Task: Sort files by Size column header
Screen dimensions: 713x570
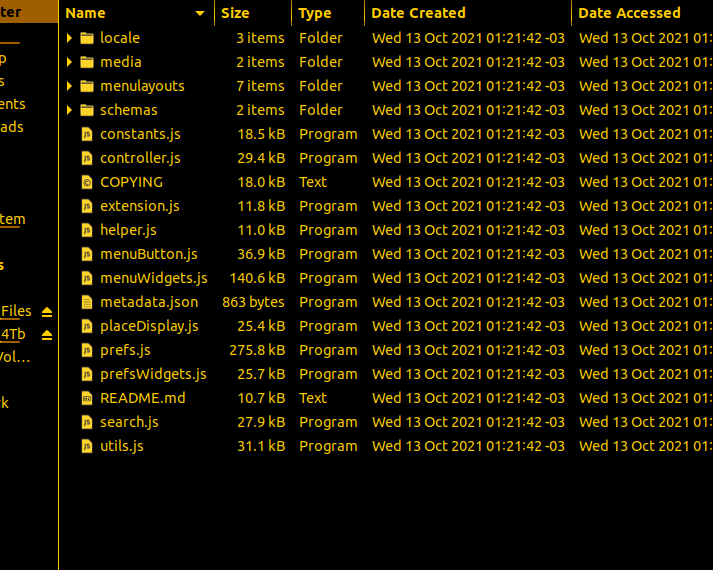Action: tap(236, 13)
